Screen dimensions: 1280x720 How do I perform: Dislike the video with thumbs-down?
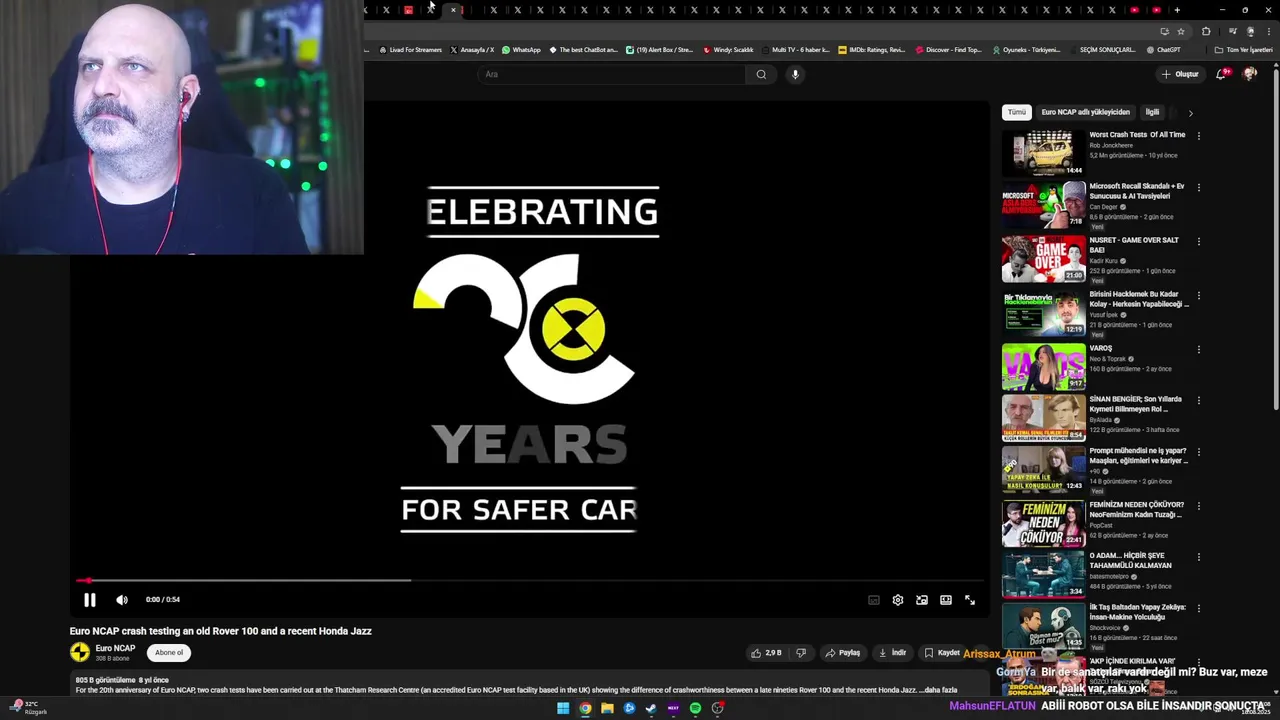click(800, 653)
